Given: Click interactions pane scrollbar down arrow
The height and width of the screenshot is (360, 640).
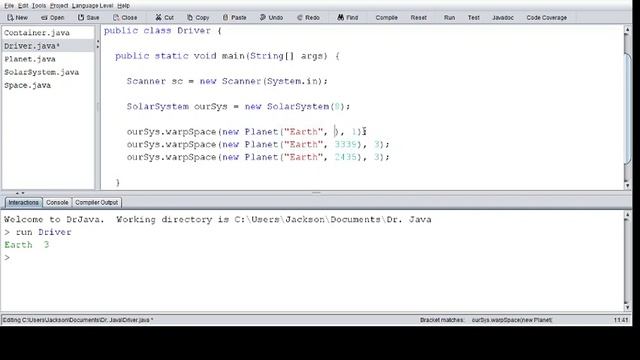Looking at the screenshot, I should pyautogui.click(x=627, y=307).
